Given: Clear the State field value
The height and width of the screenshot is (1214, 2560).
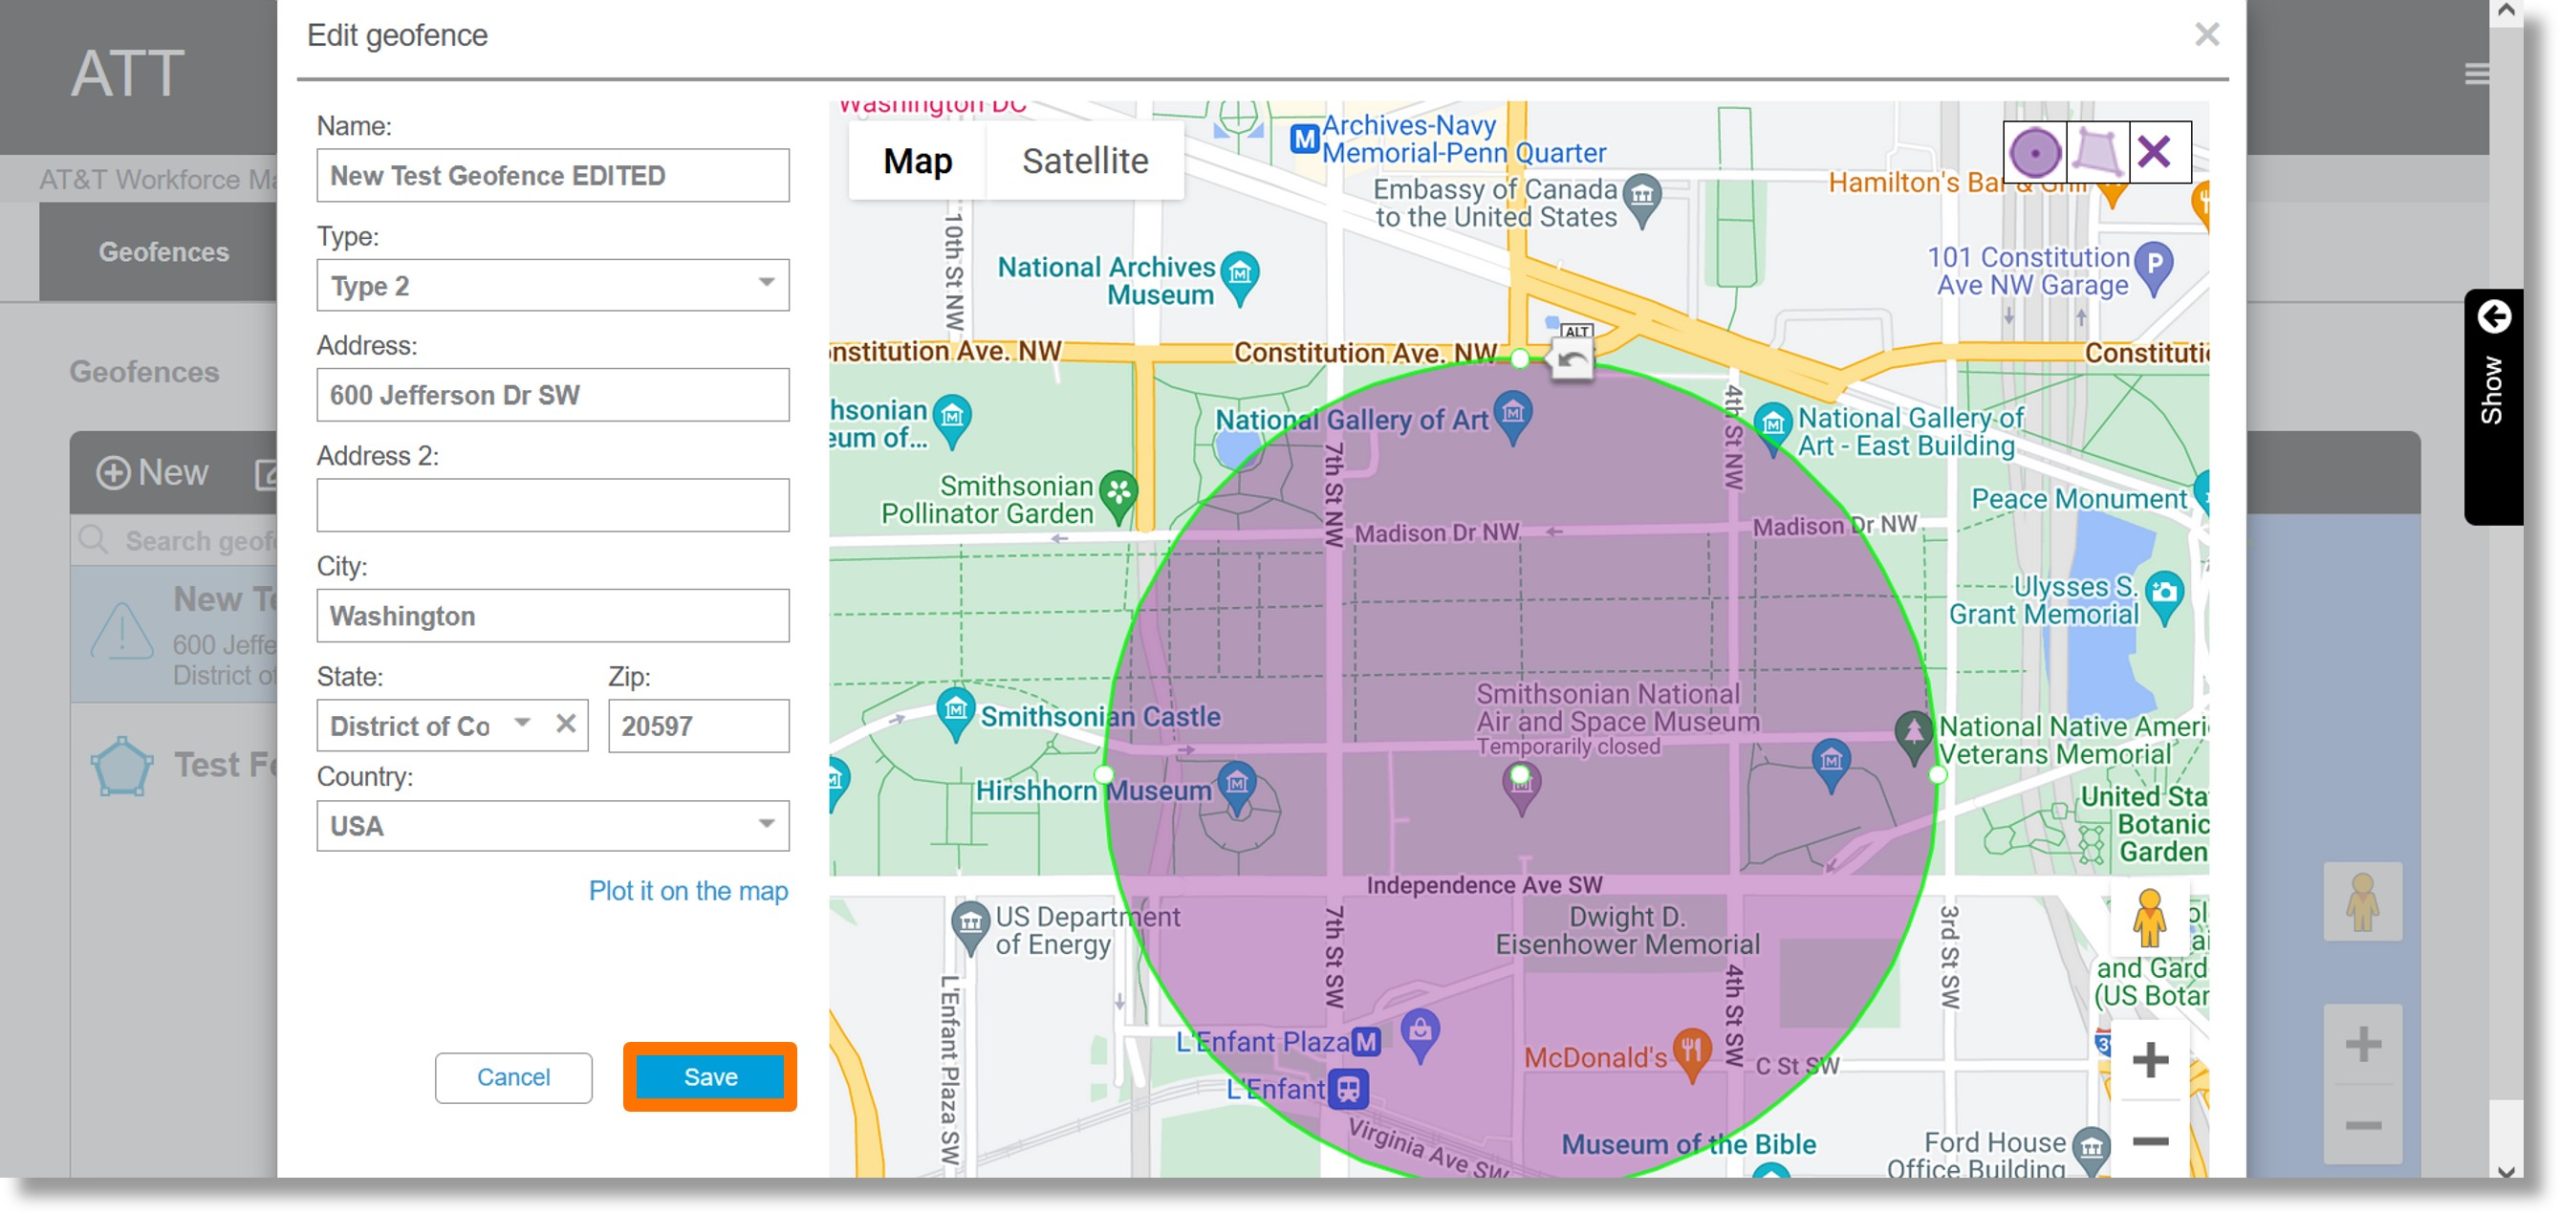Looking at the screenshot, I should point(565,723).
